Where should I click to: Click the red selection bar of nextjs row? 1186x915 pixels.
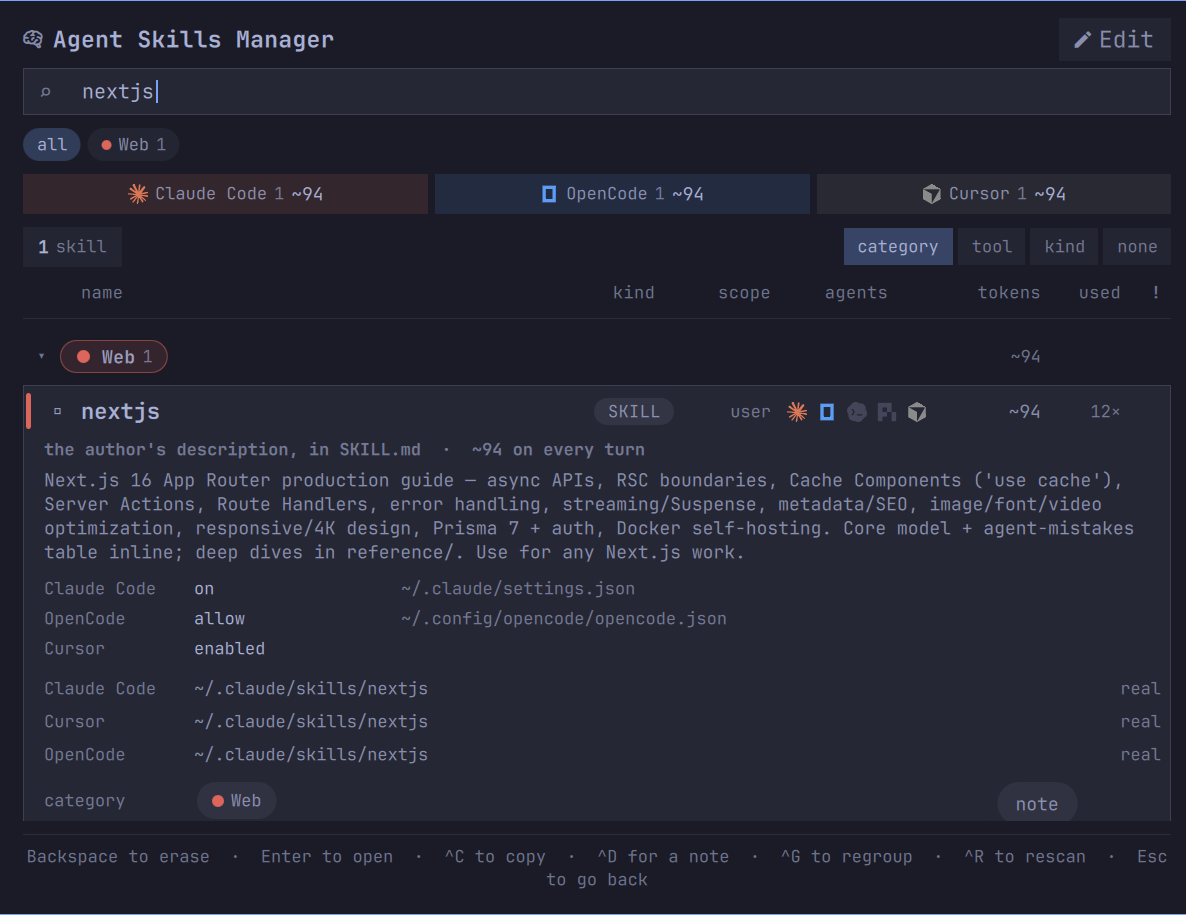click(x=29, y=411)
